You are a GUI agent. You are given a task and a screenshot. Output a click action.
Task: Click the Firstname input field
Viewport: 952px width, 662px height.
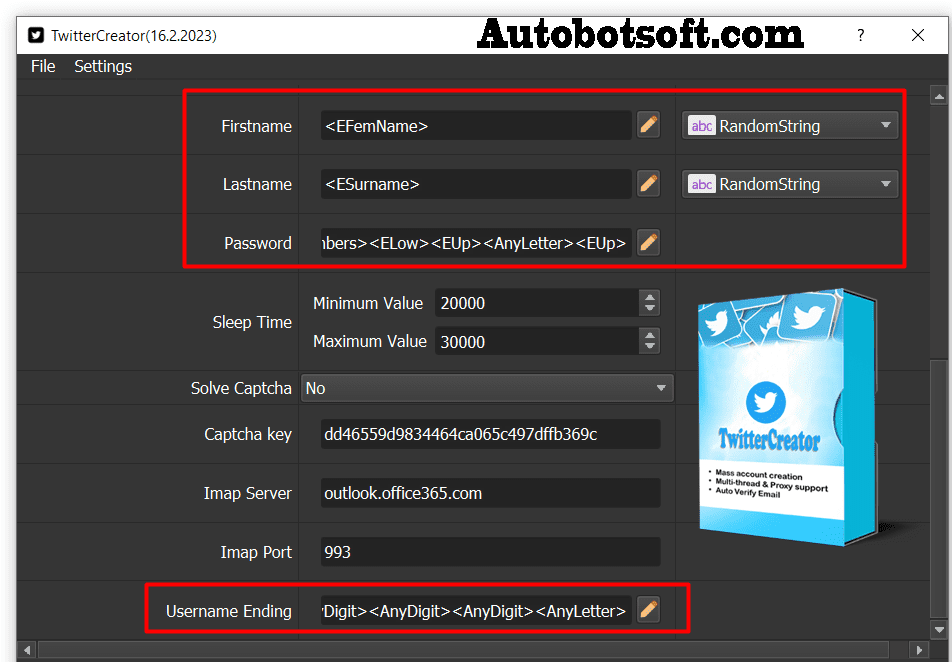[x=476, y=126]
